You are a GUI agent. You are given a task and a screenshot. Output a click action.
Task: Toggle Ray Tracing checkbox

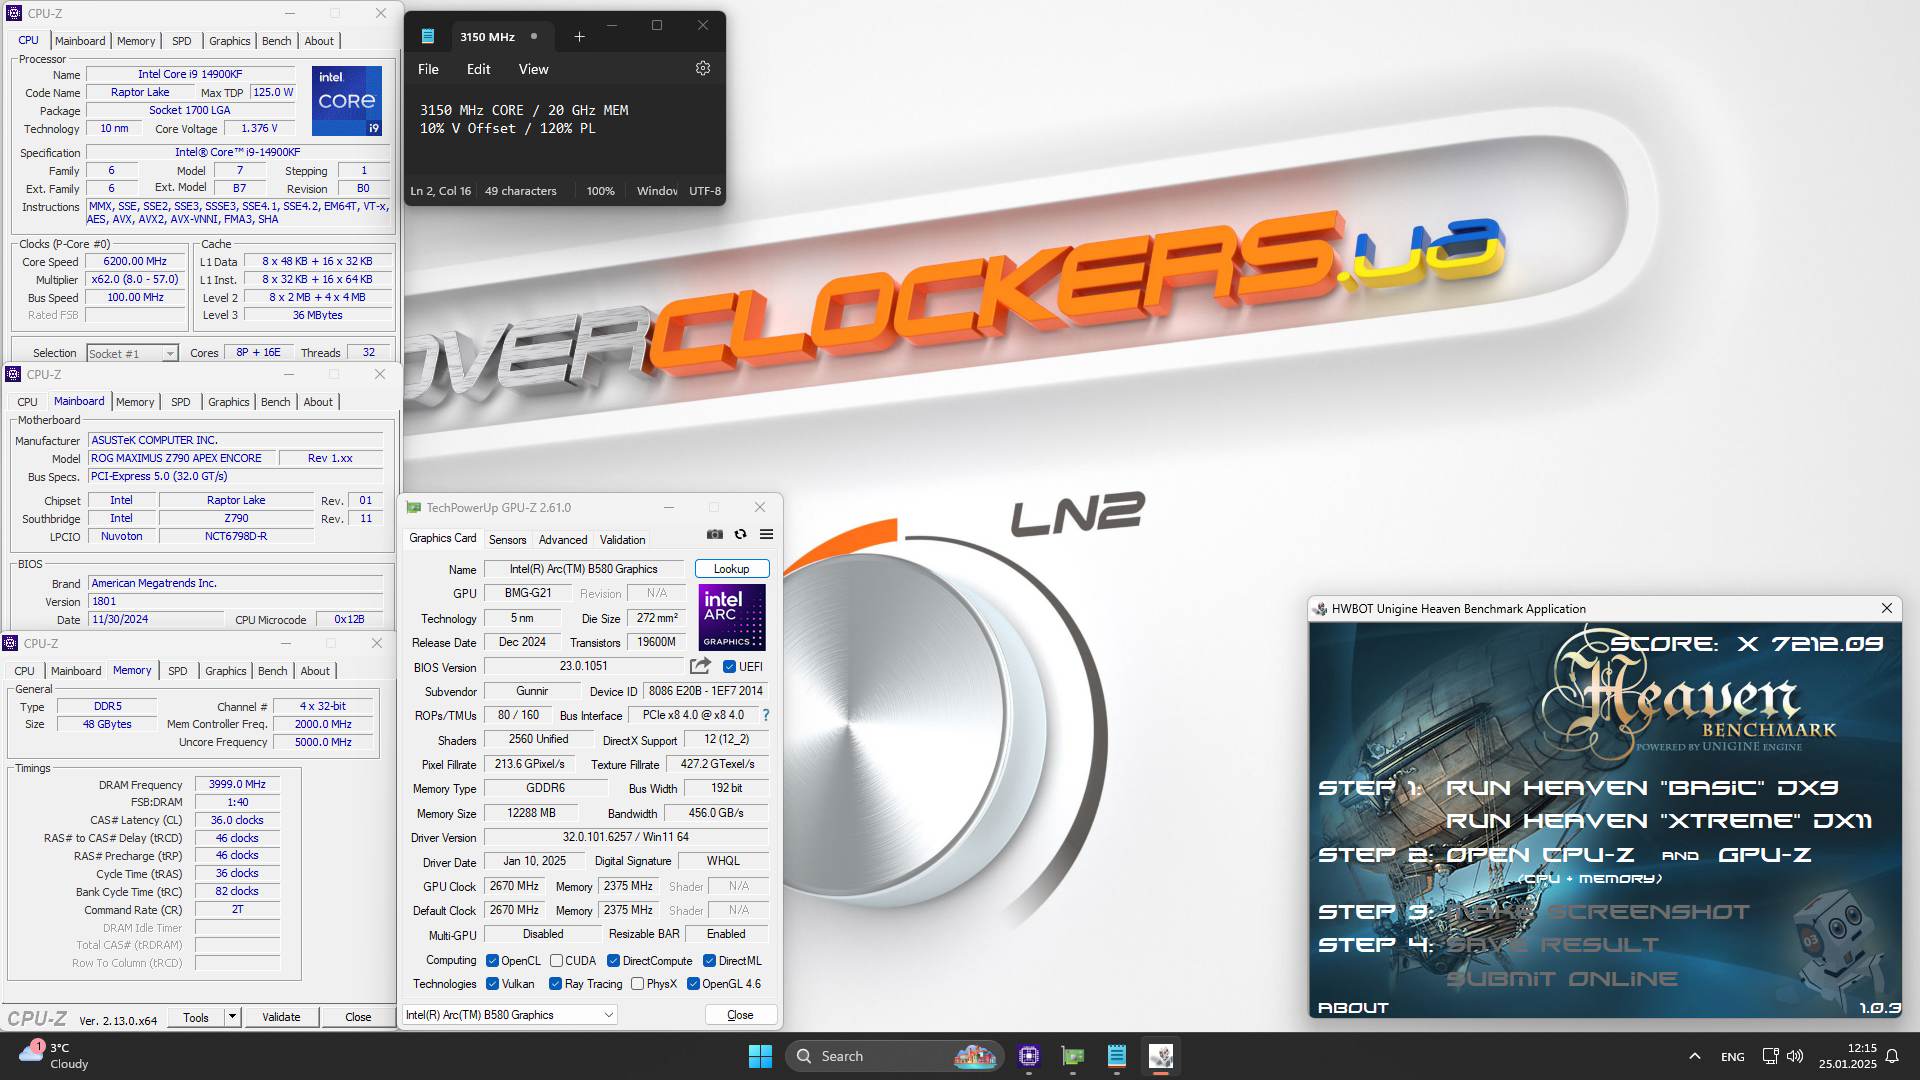click(x=555, y=984)
